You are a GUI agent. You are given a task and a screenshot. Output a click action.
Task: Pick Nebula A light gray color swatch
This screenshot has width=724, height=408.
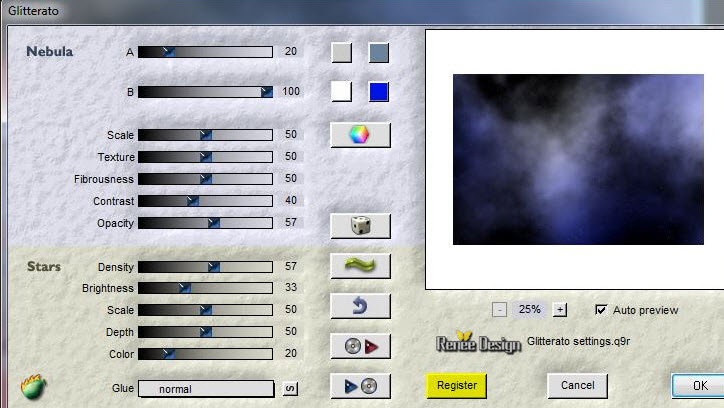pyautogui.click(x=342, y=53)
